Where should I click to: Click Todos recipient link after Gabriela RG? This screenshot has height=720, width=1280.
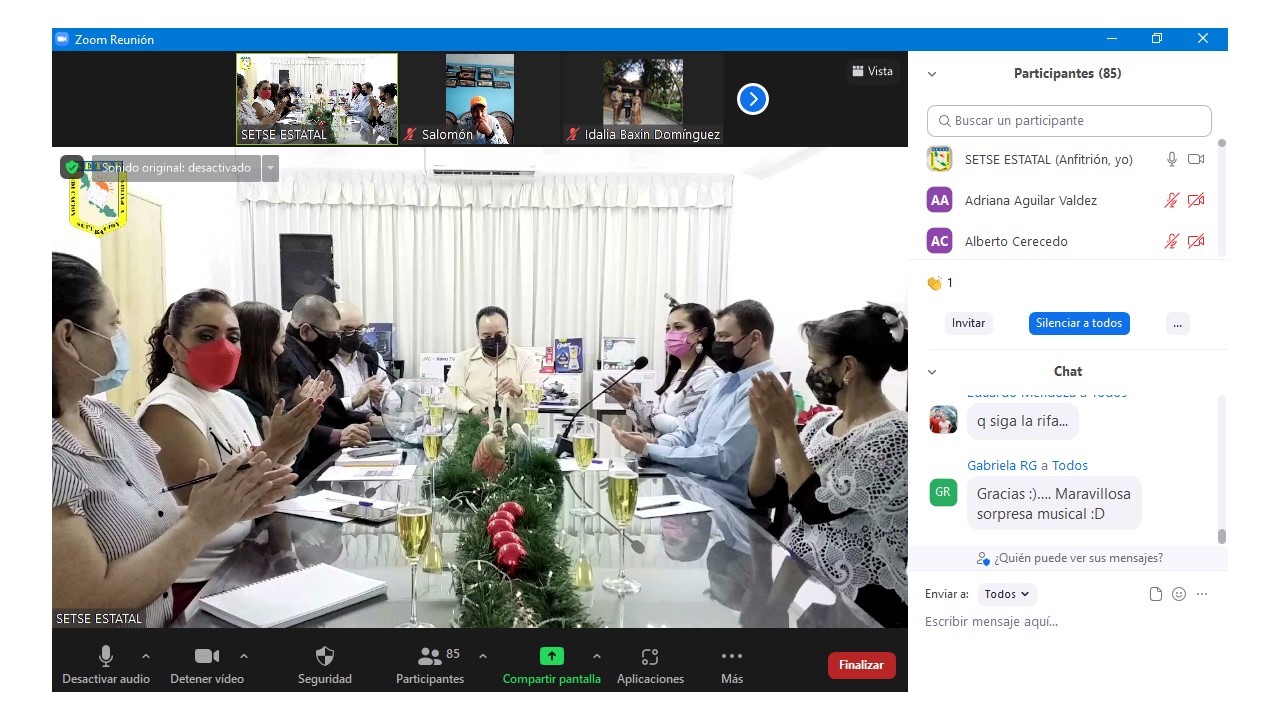1070,465
